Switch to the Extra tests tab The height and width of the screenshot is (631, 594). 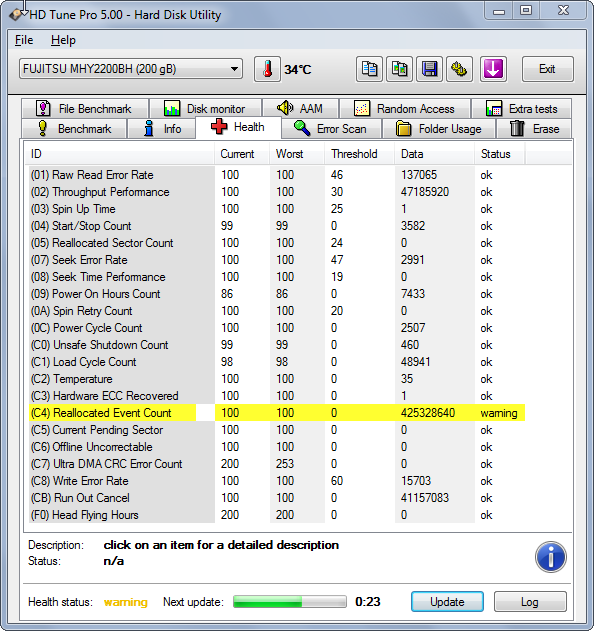(522, 109)
